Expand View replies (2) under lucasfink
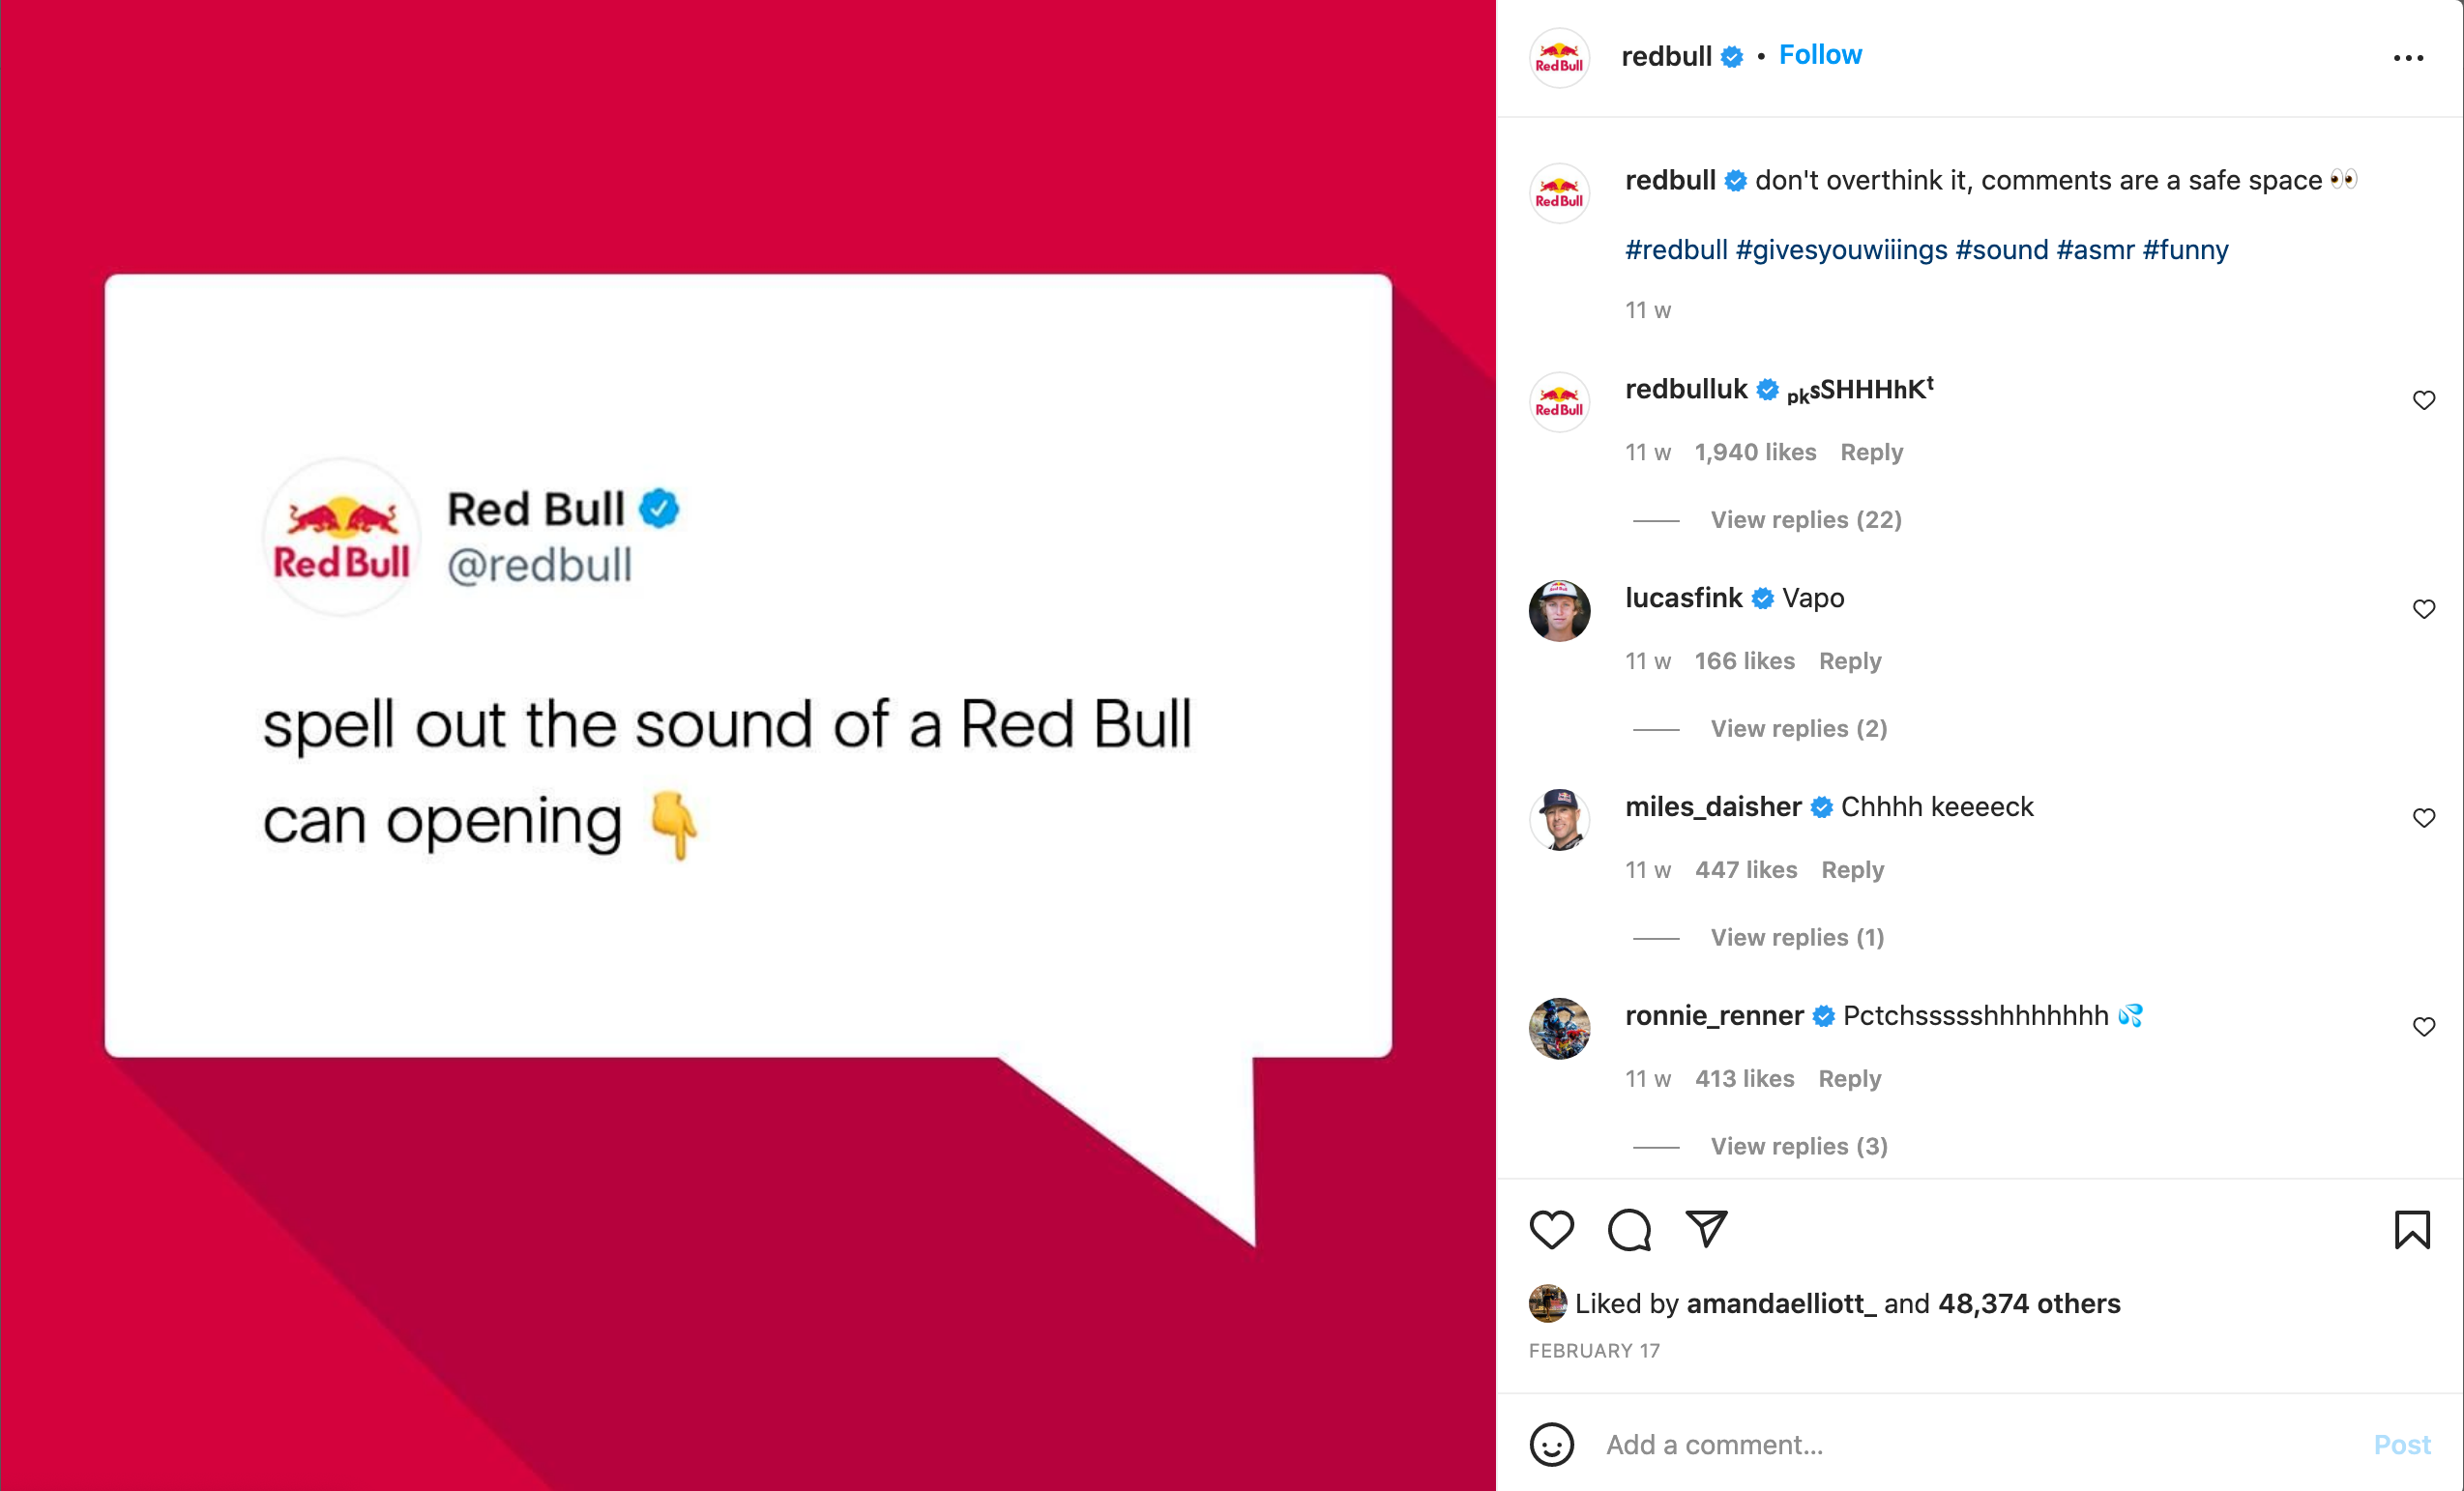This screenshot has width=2464, height=1491. tap(1798, 729)
